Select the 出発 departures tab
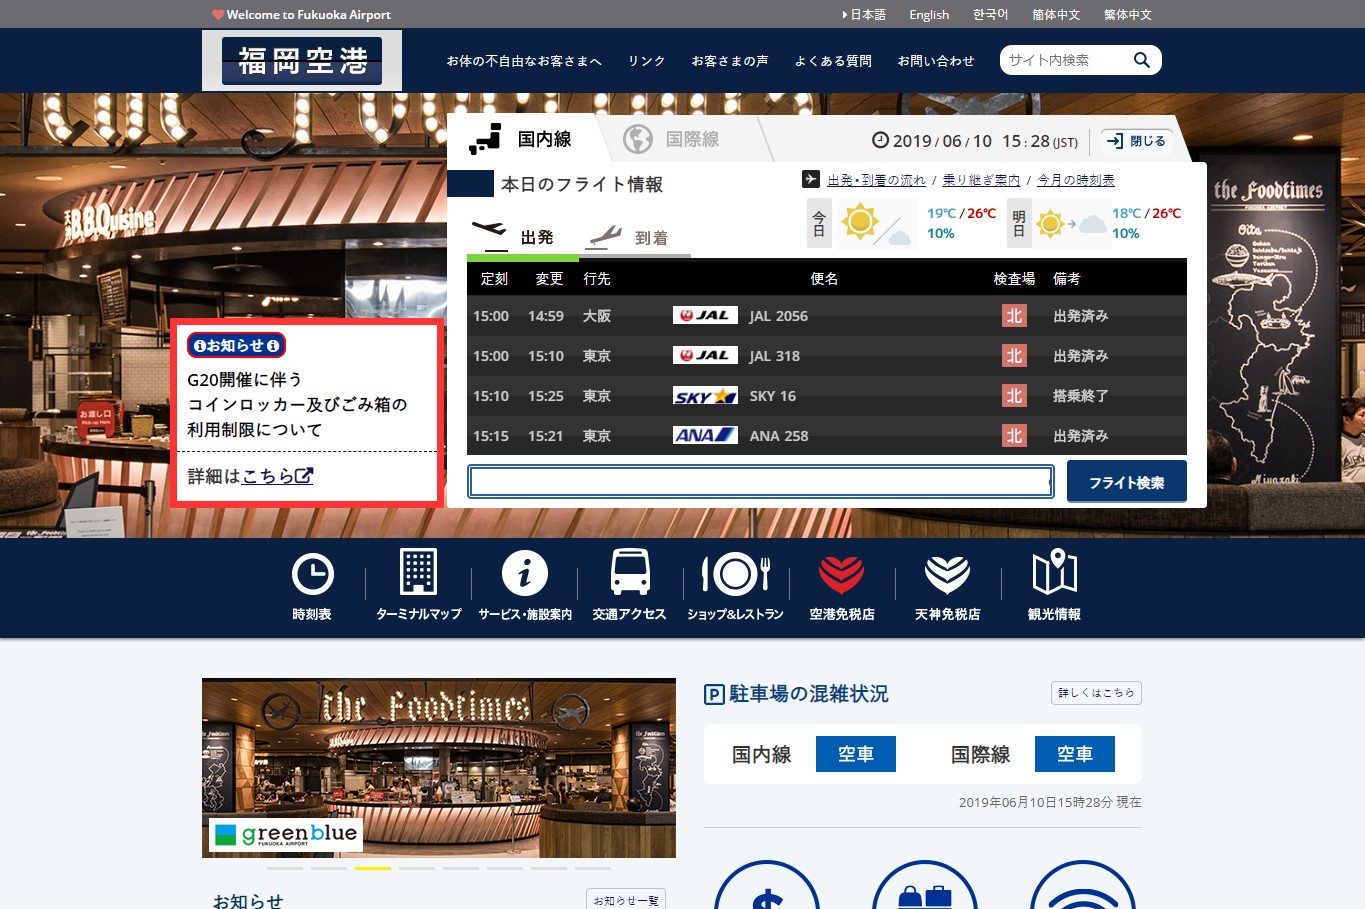1365x909 pixels. coord(522,238)
